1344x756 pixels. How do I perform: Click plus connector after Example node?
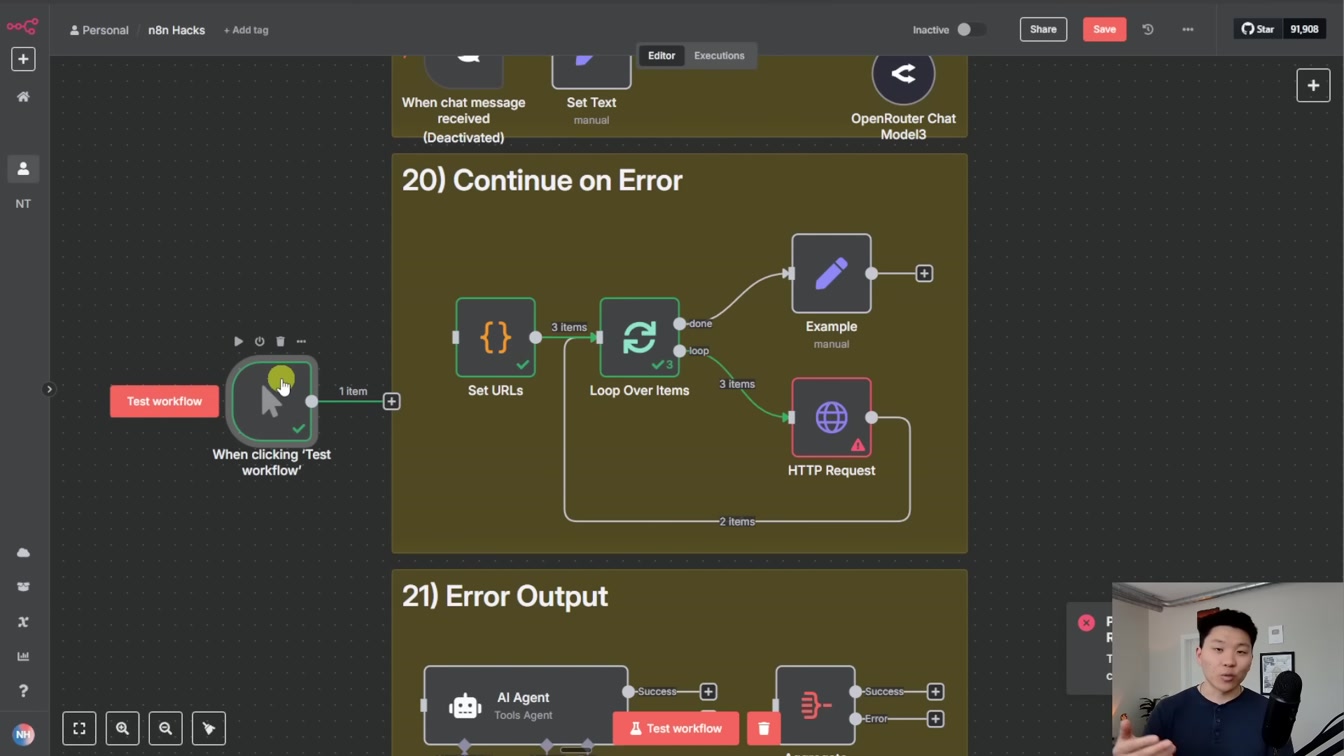[x=924, y=273]
